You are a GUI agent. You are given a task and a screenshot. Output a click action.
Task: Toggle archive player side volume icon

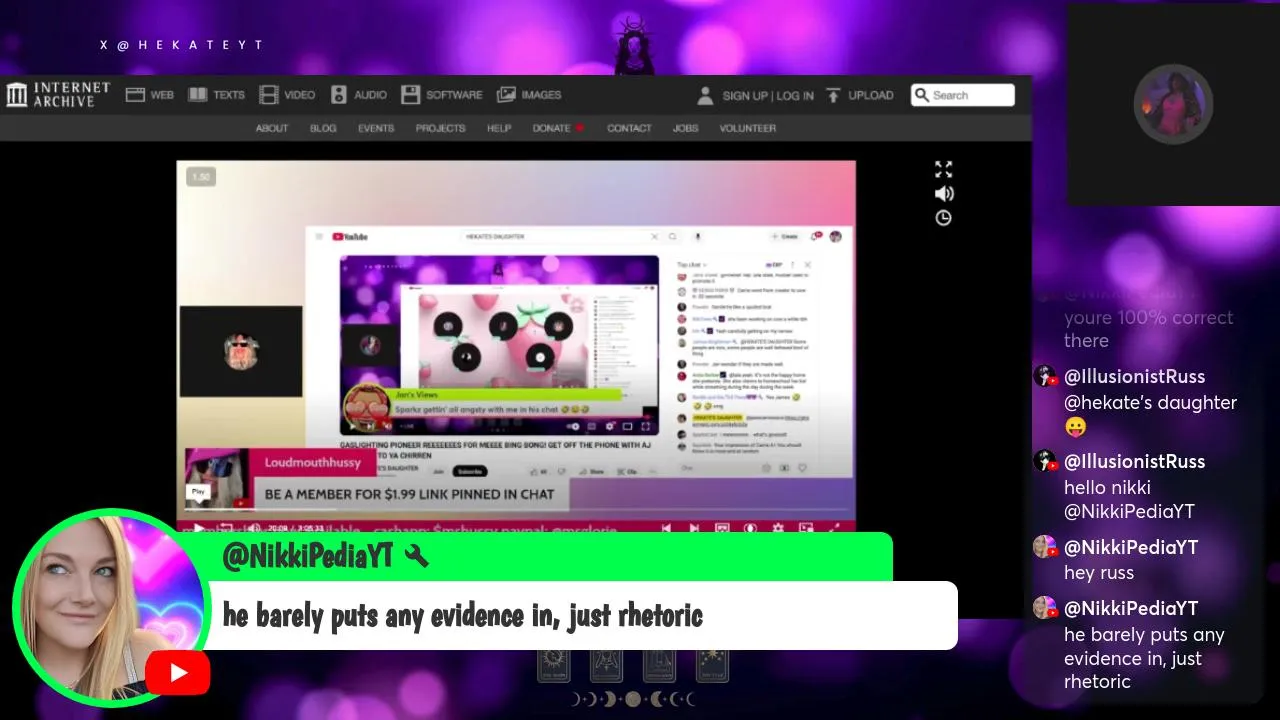944,194
